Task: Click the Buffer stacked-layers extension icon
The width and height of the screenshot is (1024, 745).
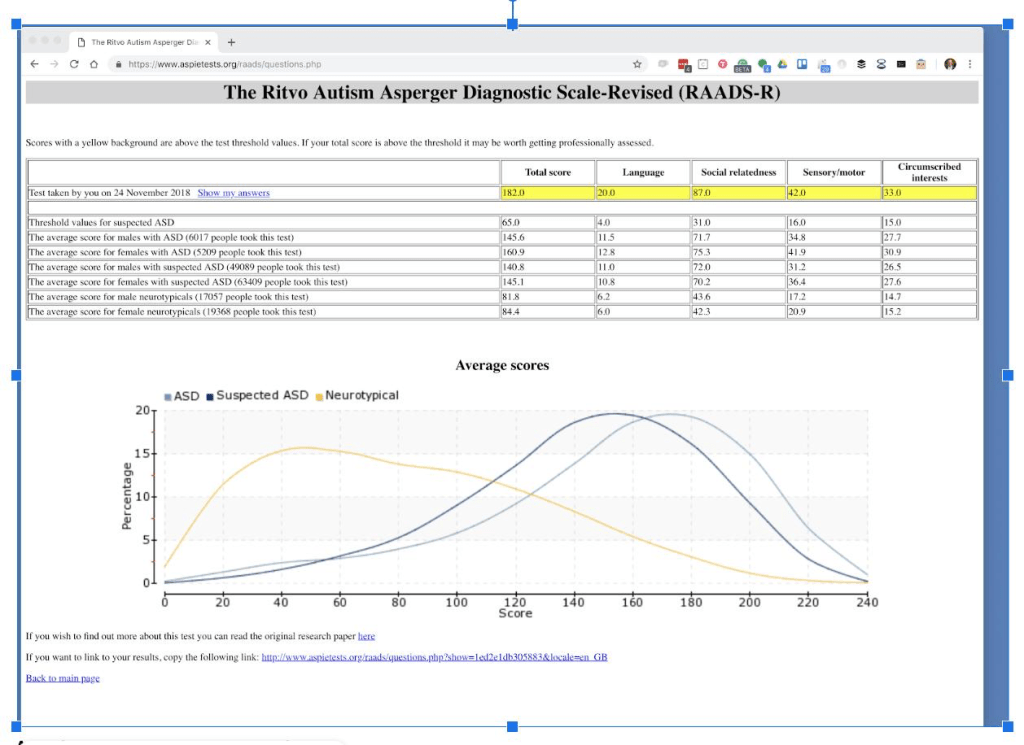Action: [861, 64]
